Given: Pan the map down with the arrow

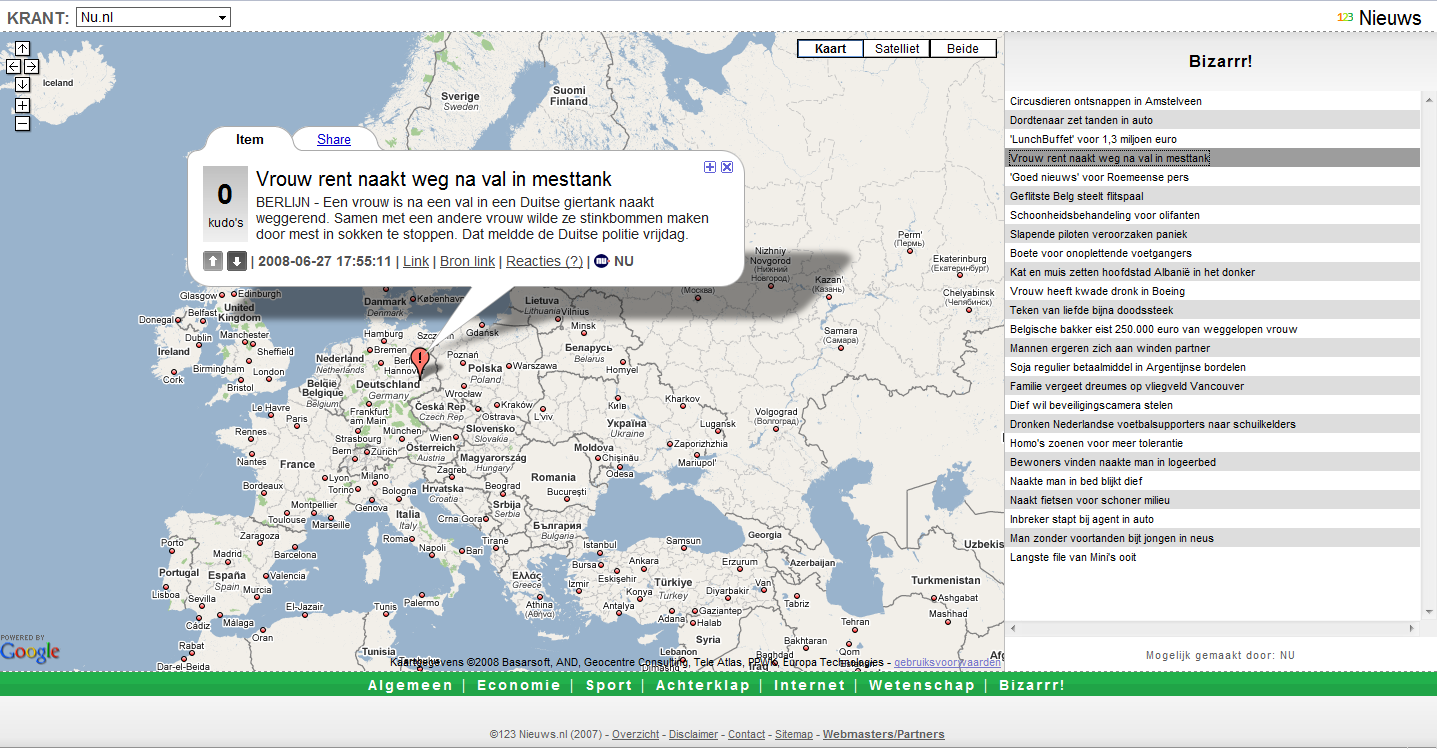Looking at the screenshot, I should tap(23, 84).
